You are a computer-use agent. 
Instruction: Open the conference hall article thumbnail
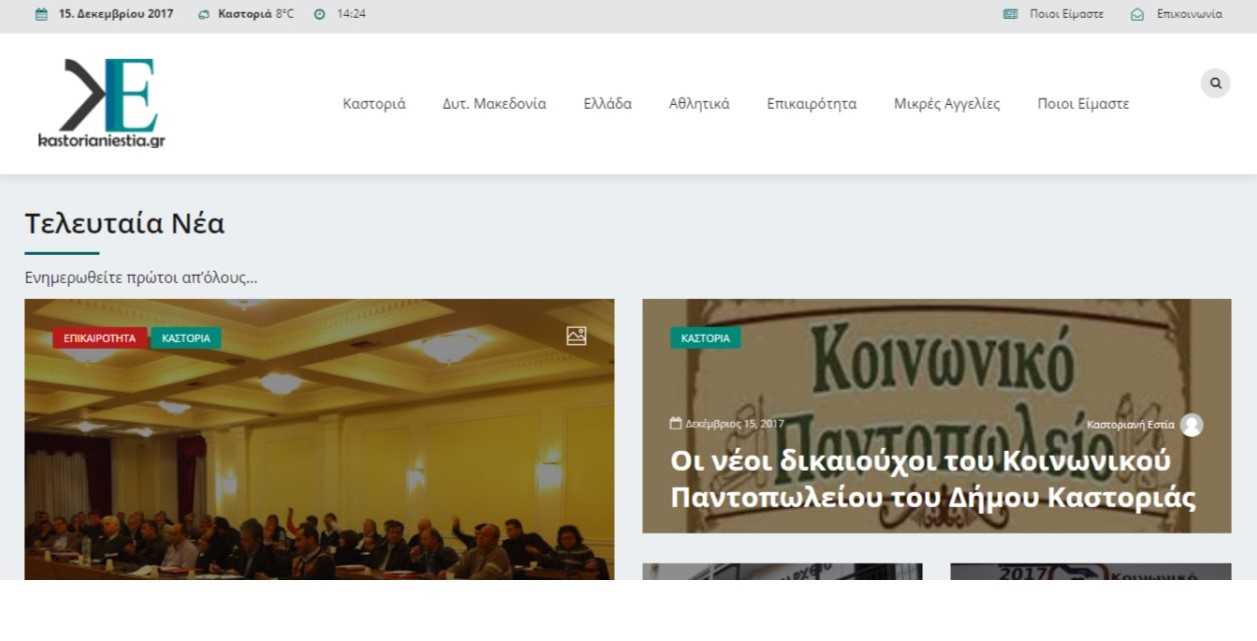coord(319,460)
